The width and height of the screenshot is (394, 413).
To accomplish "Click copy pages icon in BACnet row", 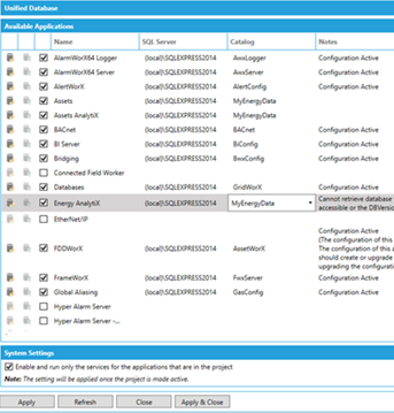I will (x=27, y=130).
